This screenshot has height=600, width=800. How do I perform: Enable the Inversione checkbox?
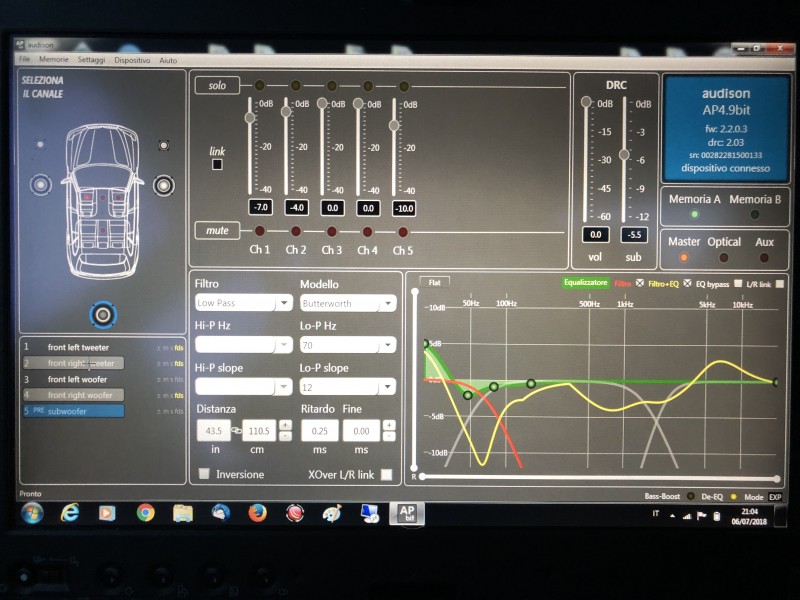point(204,473)
